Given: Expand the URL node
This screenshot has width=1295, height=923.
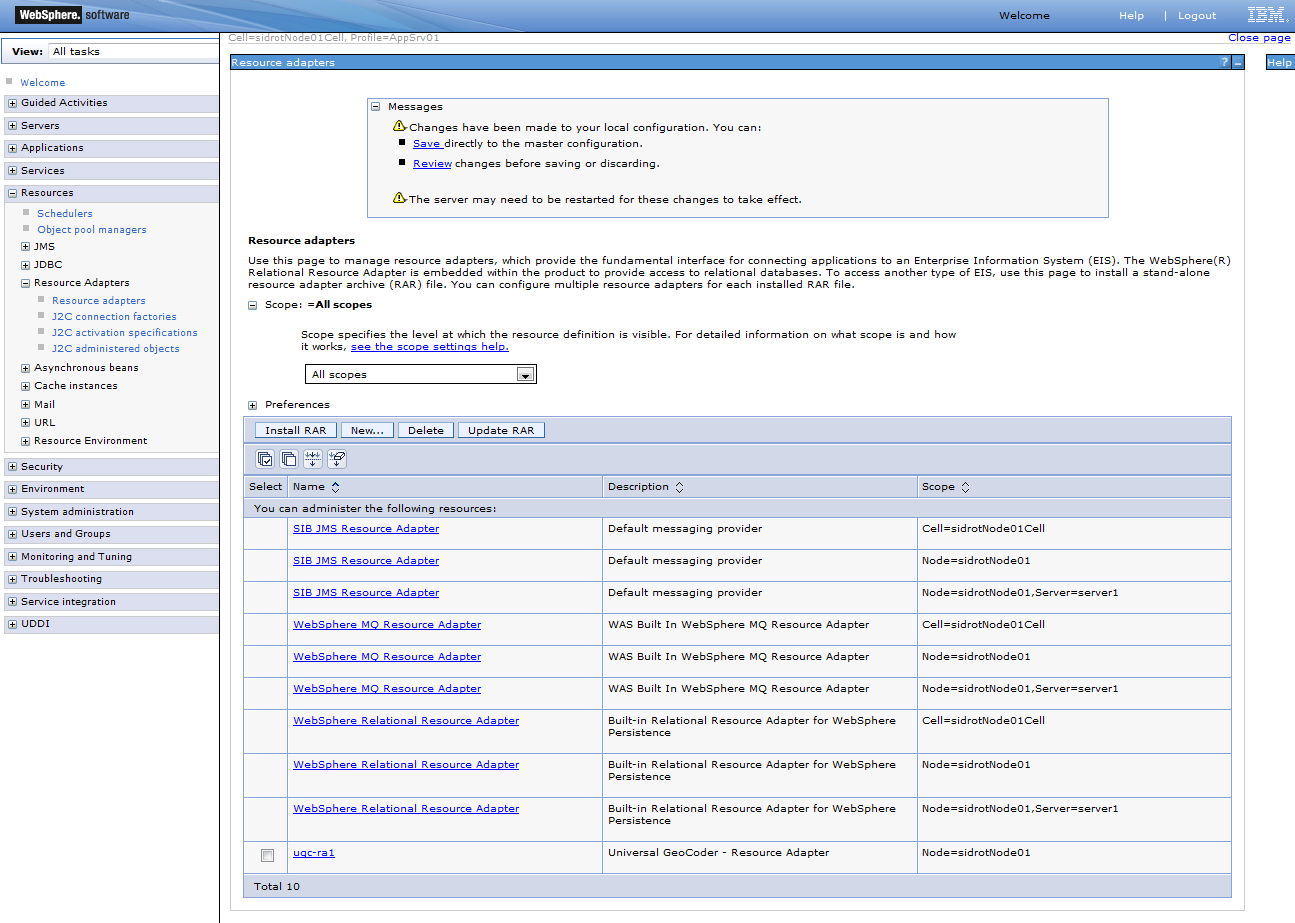Looking at the screenshot, I should pos(26,423).
